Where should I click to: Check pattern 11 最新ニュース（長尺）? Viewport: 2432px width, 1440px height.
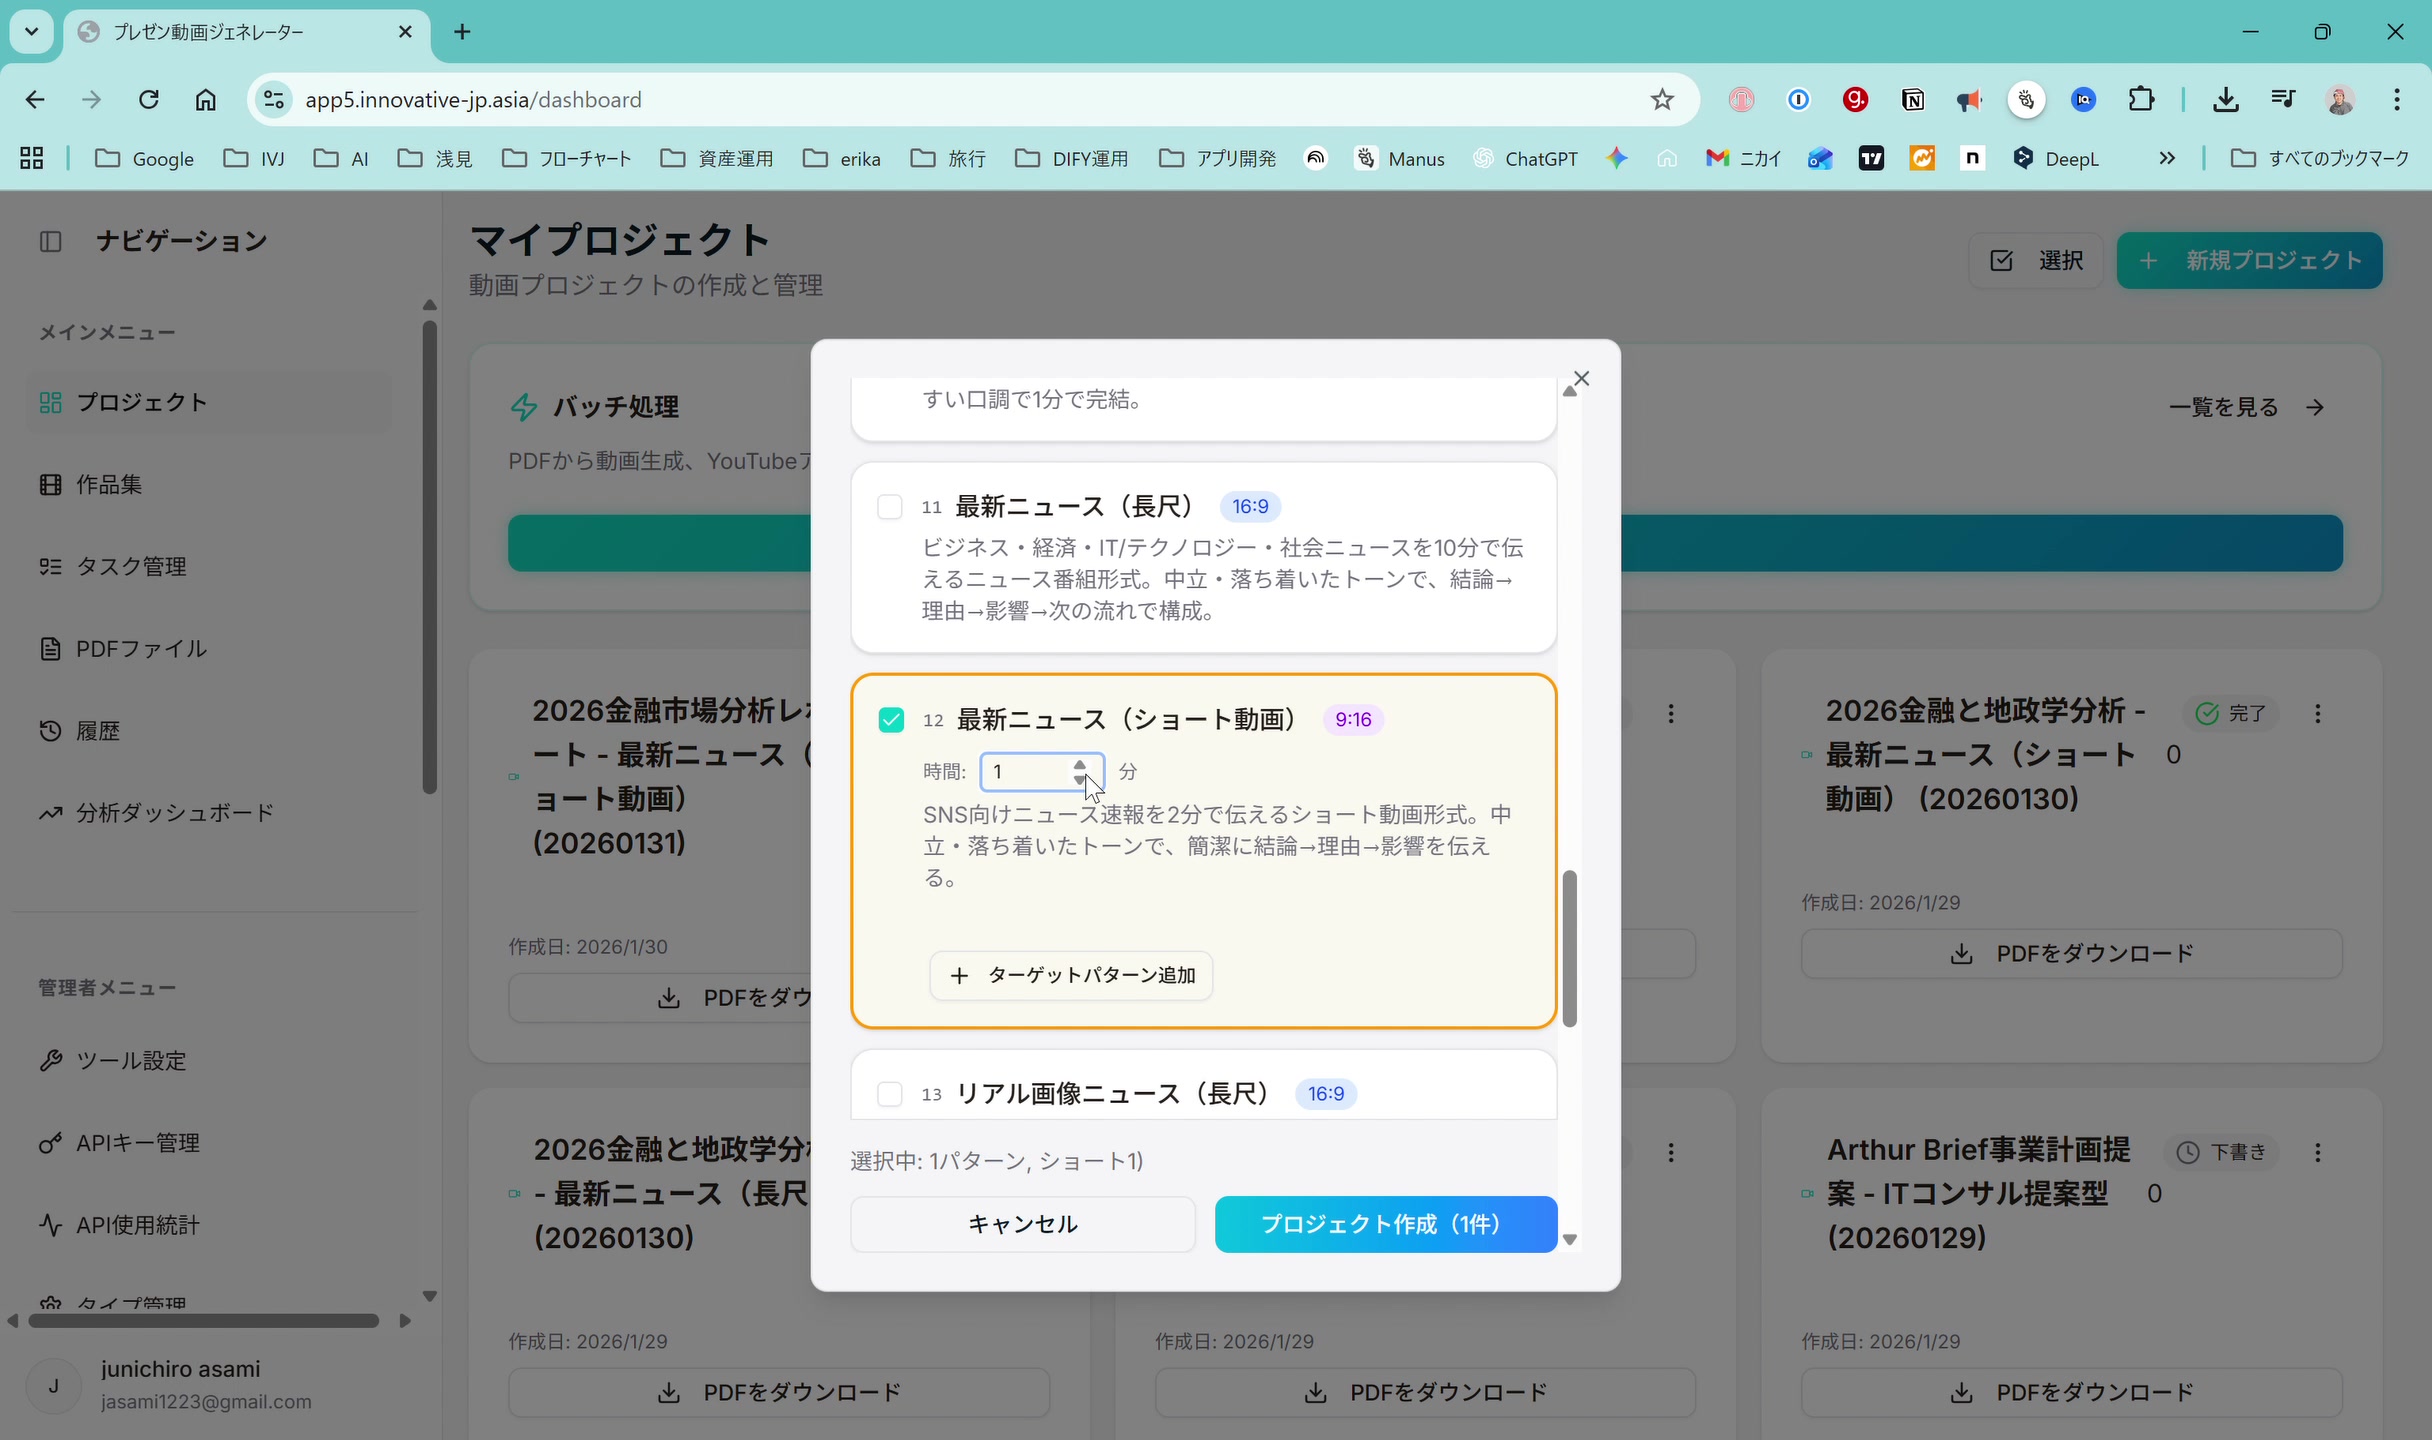[x=890, y=506]
